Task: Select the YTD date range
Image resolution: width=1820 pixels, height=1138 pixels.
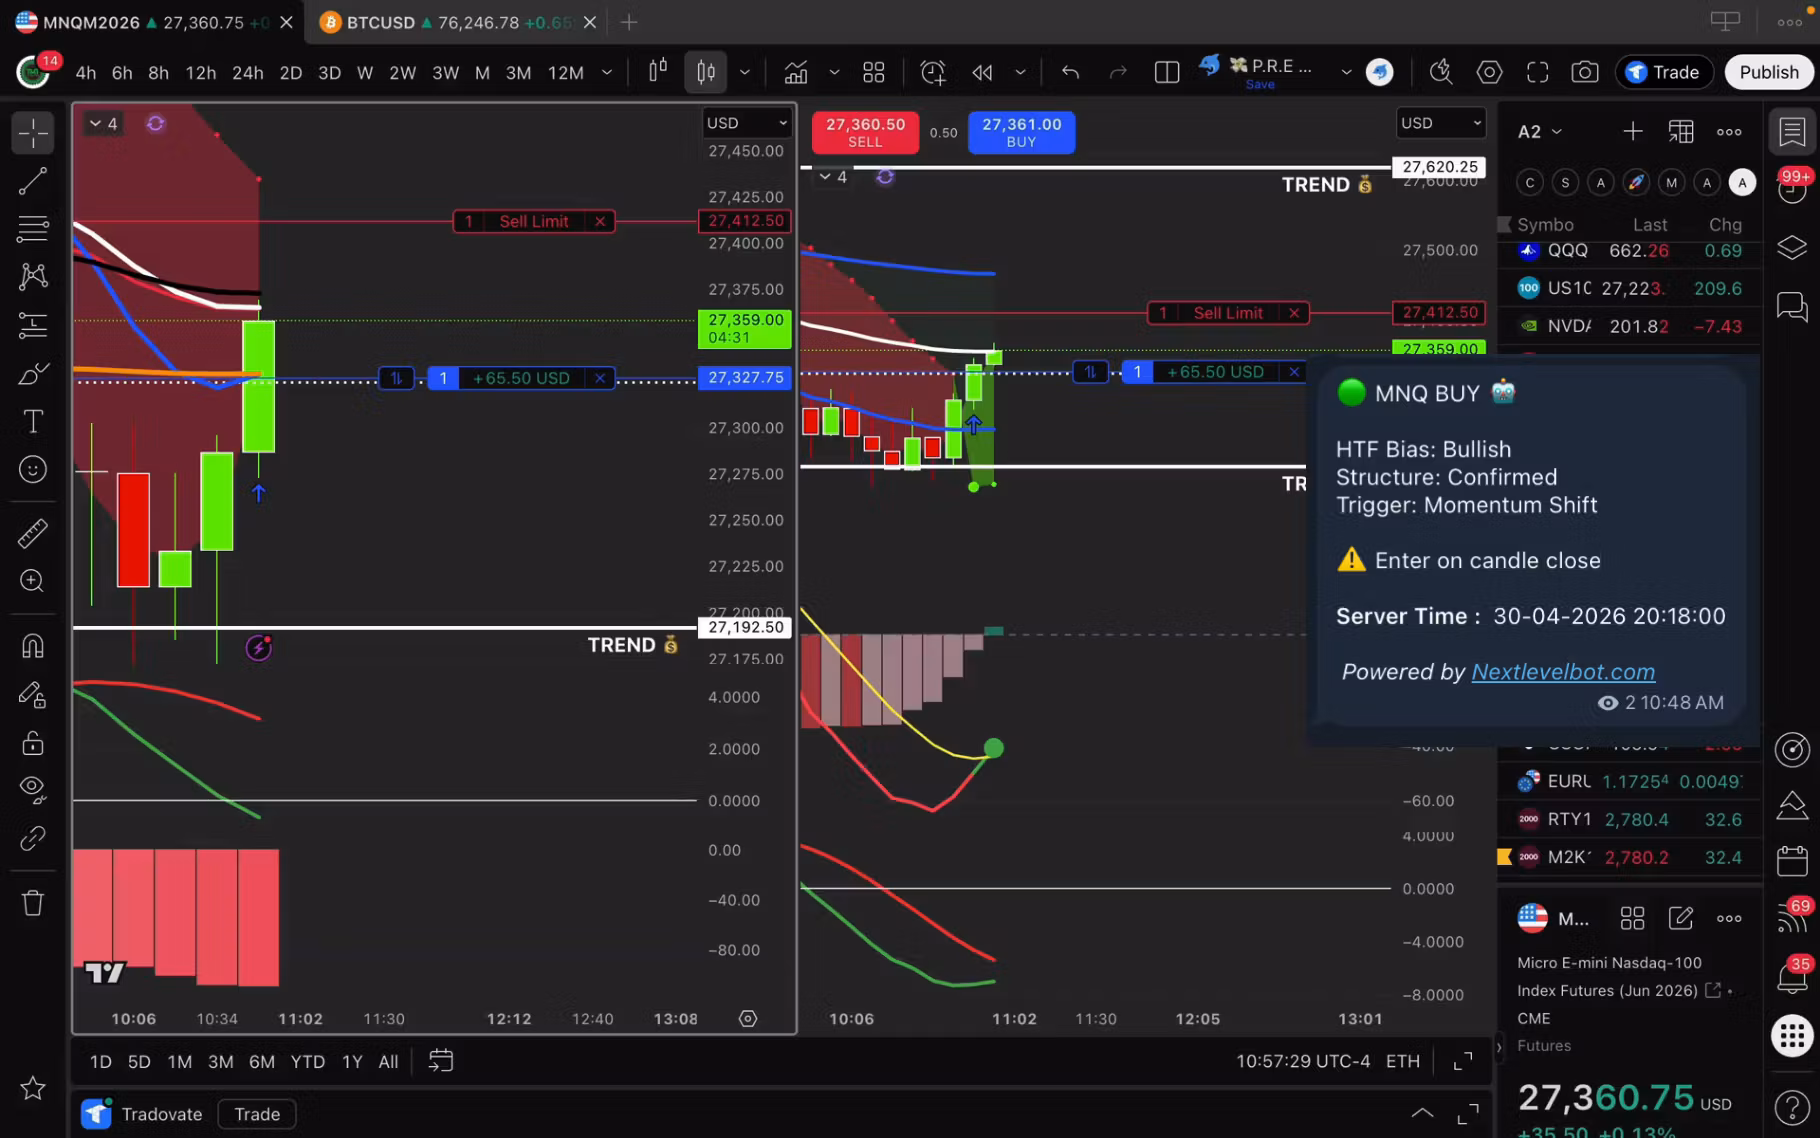Action: [x=308, y=1062]
